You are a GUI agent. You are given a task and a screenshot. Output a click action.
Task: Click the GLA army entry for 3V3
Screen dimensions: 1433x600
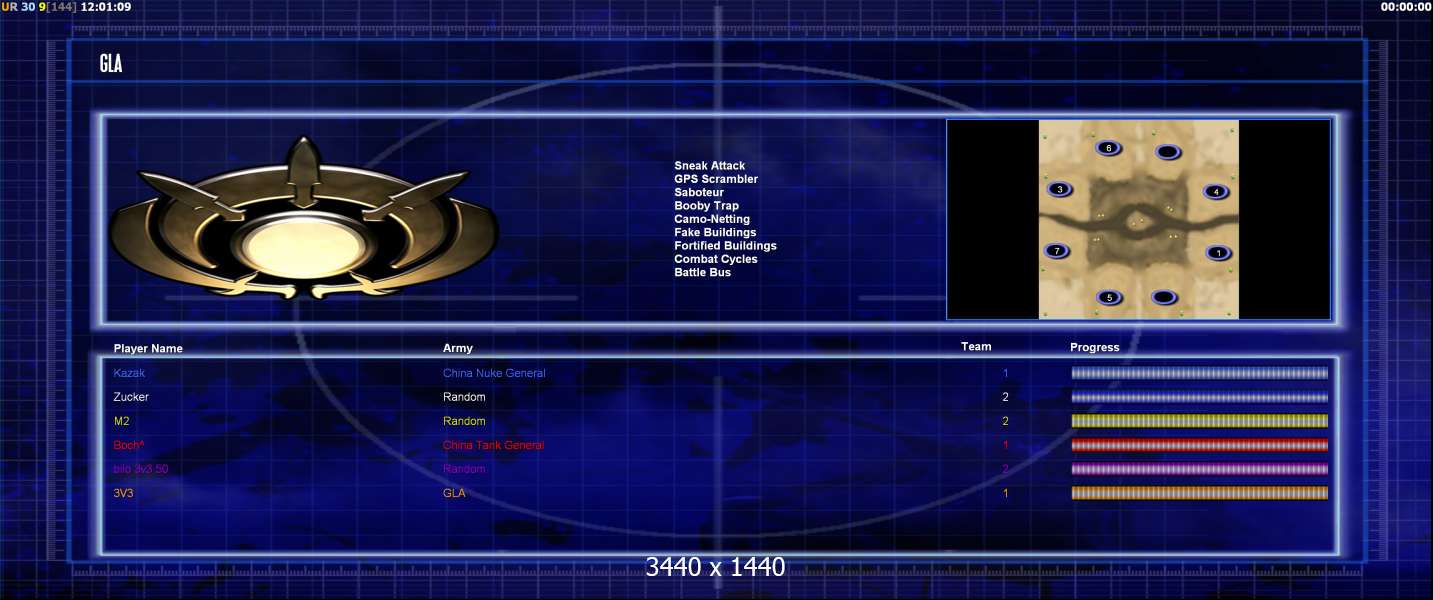[x=454, y=493]
